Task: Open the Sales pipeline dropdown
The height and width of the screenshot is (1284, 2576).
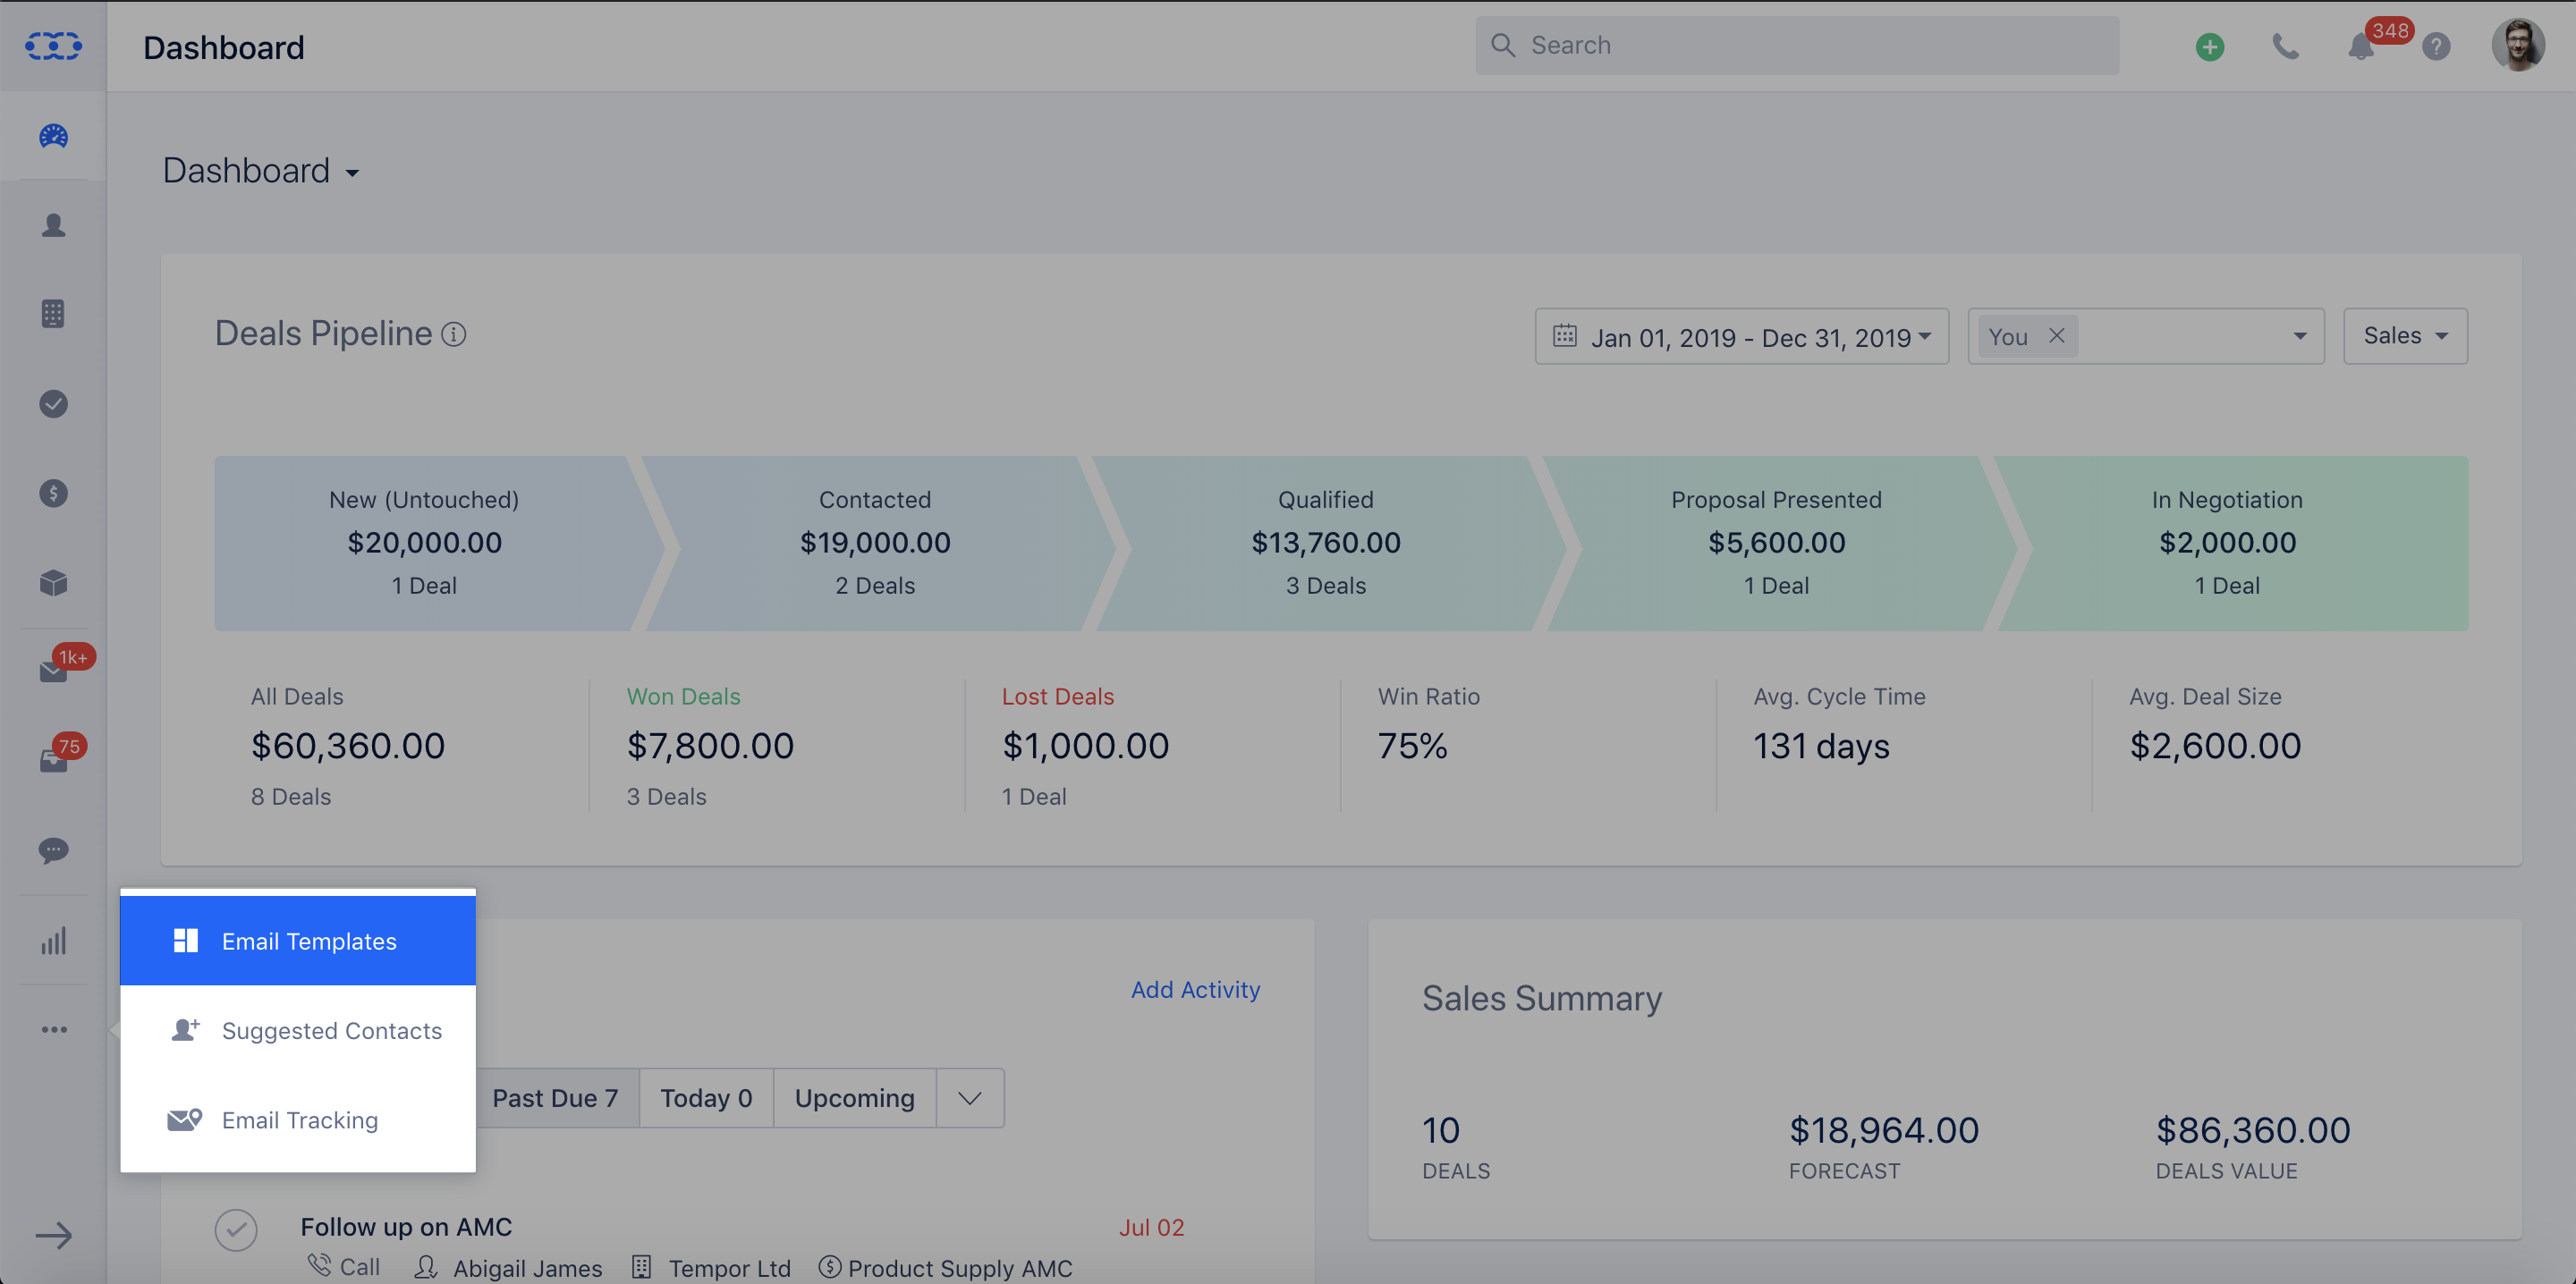Action: (2405, 336)
